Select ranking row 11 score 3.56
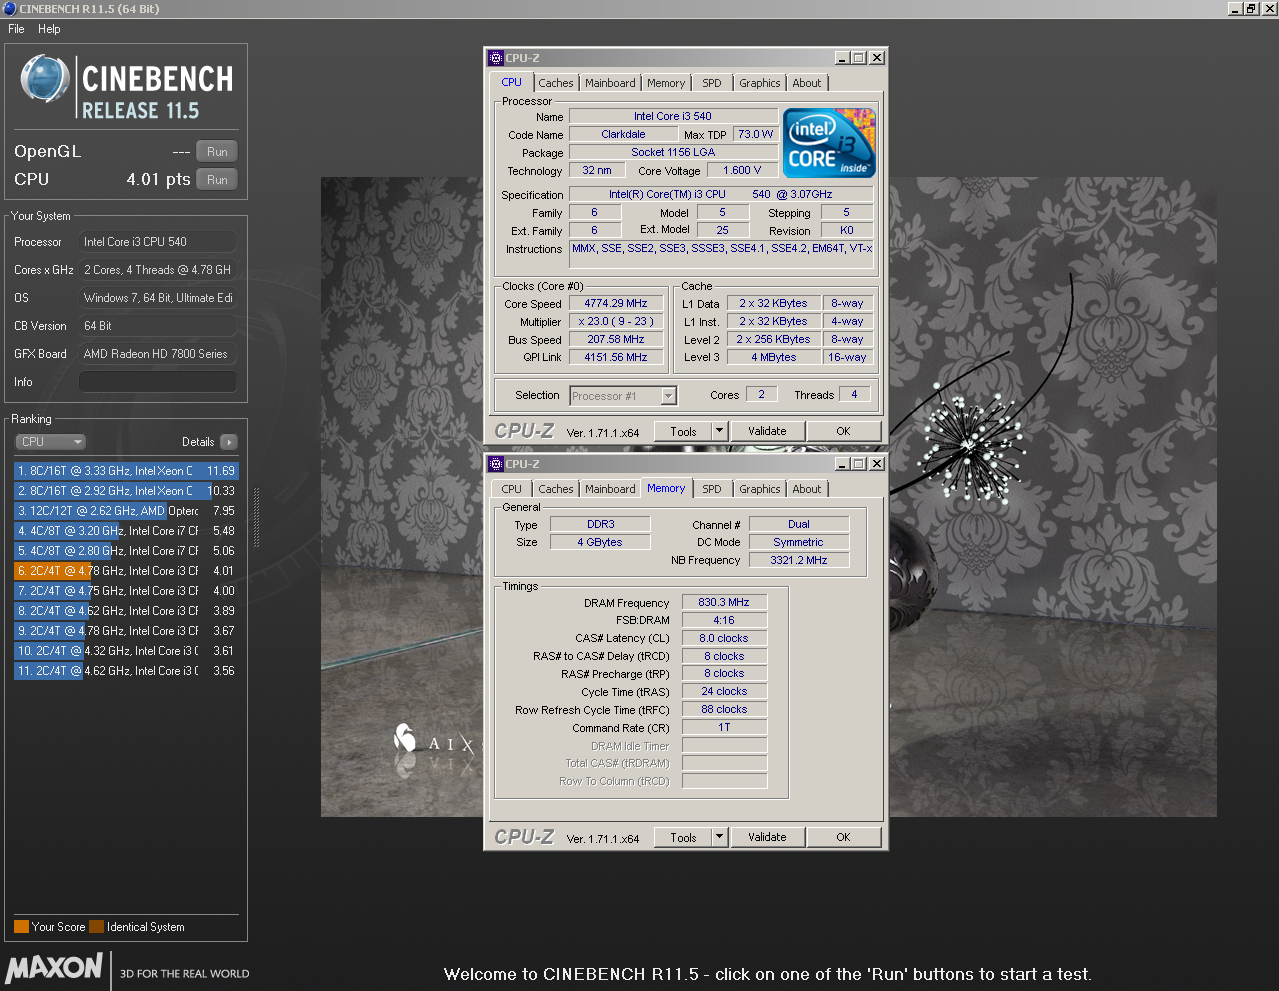The height and width of the screenshot is (991, 1279). (126, 671)
